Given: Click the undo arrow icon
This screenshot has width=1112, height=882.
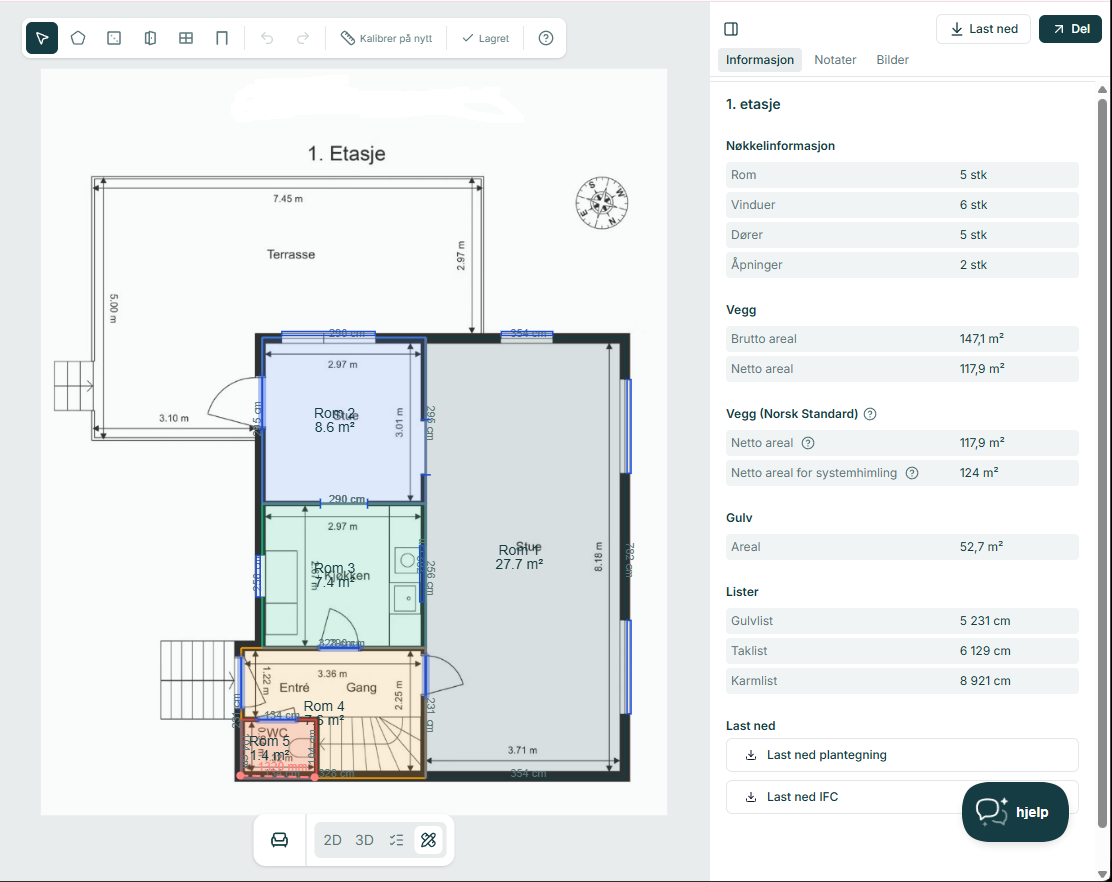Looking at the screenshot, I should pyautogui.click(x=266, y=38).
